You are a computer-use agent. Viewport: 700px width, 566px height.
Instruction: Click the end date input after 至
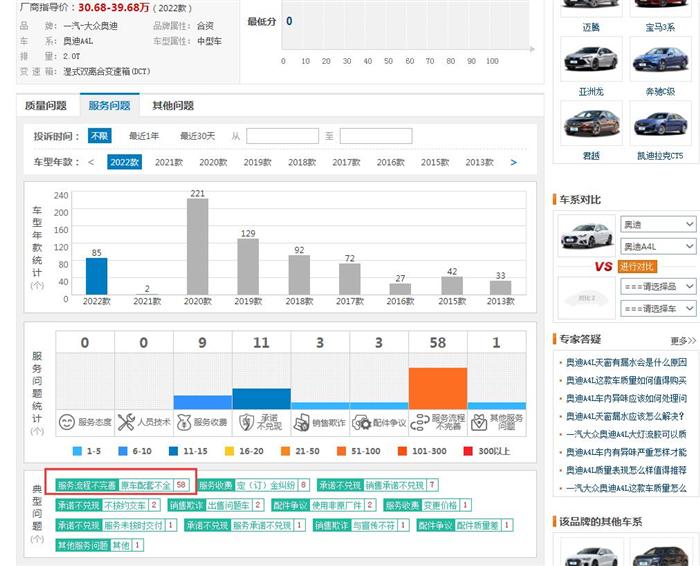pos(376,136)
